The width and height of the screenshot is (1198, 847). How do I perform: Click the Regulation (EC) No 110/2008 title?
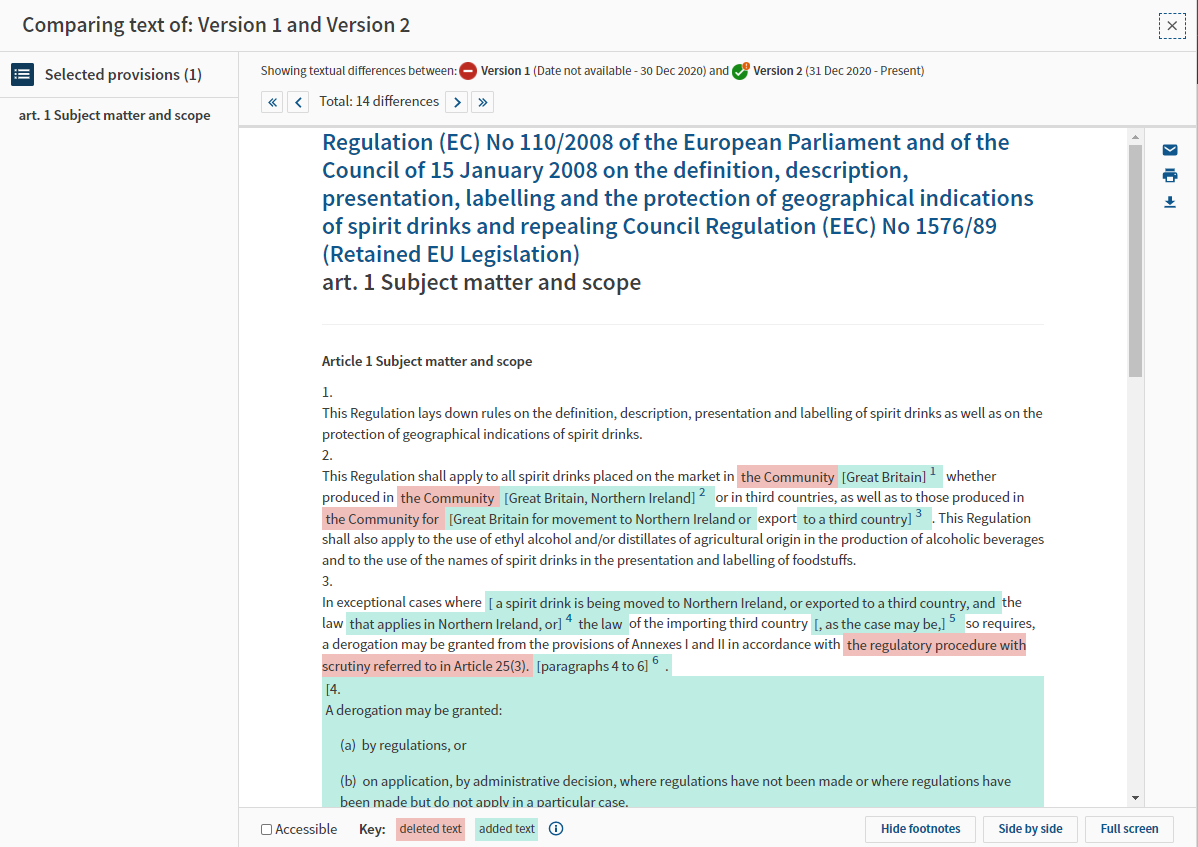(678, 198)
